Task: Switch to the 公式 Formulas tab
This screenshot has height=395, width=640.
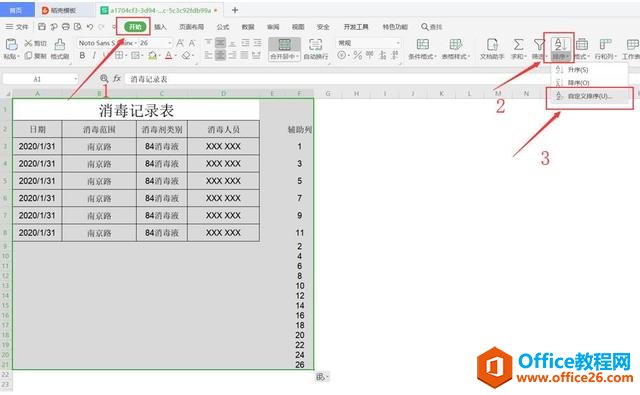Action: click(222, 27)
